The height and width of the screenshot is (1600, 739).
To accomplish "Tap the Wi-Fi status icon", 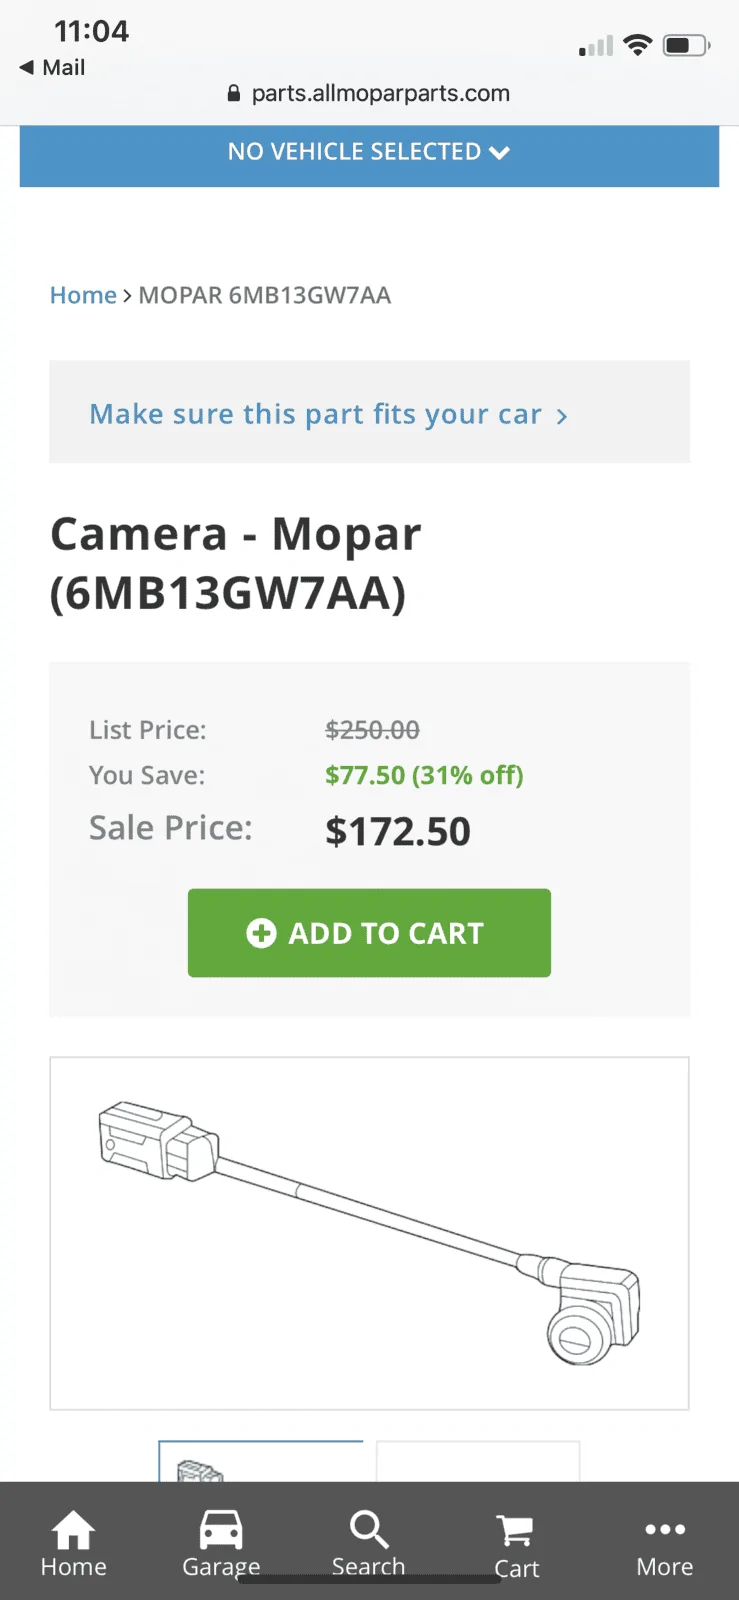I will 637,45.
